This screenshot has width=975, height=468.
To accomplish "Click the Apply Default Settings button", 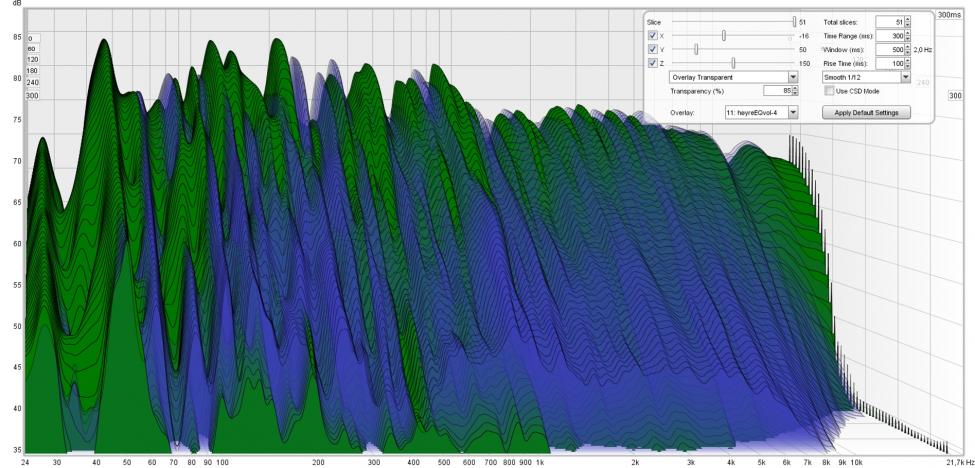I will (x=866, y=112).
